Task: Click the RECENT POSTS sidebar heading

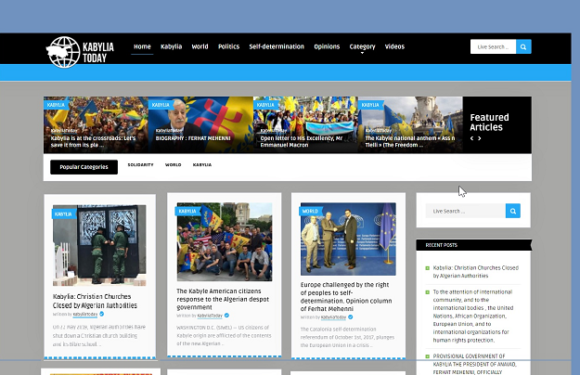Action: pyautogui.click(x=441, y=245)
